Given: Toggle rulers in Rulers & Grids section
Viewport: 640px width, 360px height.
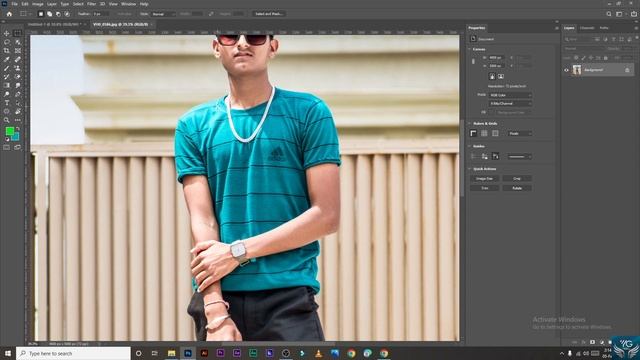Looking at the screenshot, I should (x=473, y=133).
